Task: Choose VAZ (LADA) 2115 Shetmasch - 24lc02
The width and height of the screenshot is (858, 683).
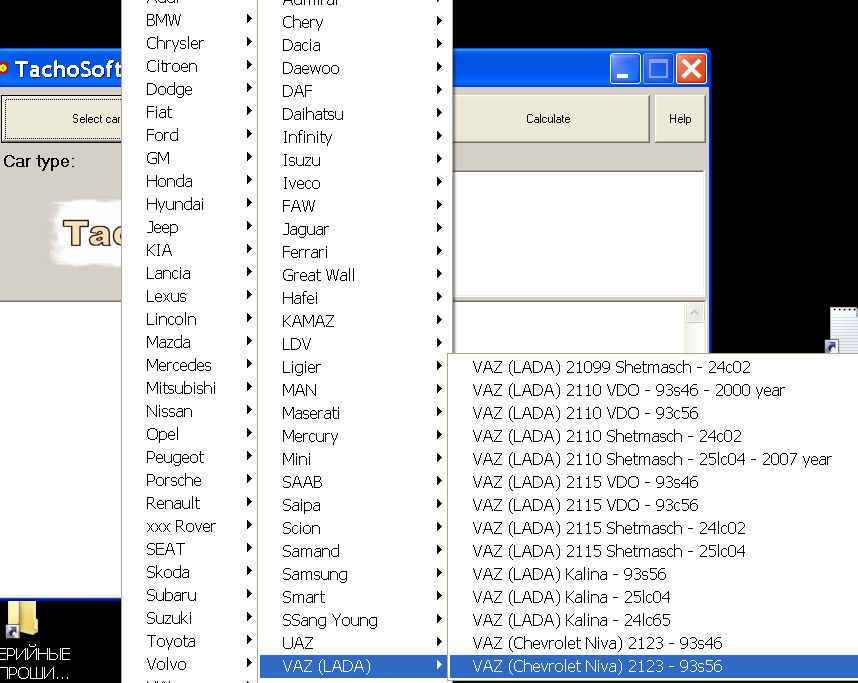Action: pyautogui.click(x=654, y=528)
